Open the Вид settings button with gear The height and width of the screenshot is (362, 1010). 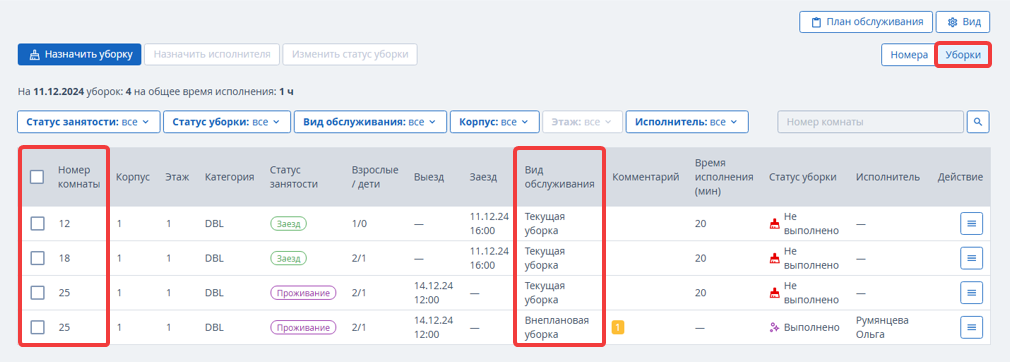962,22
